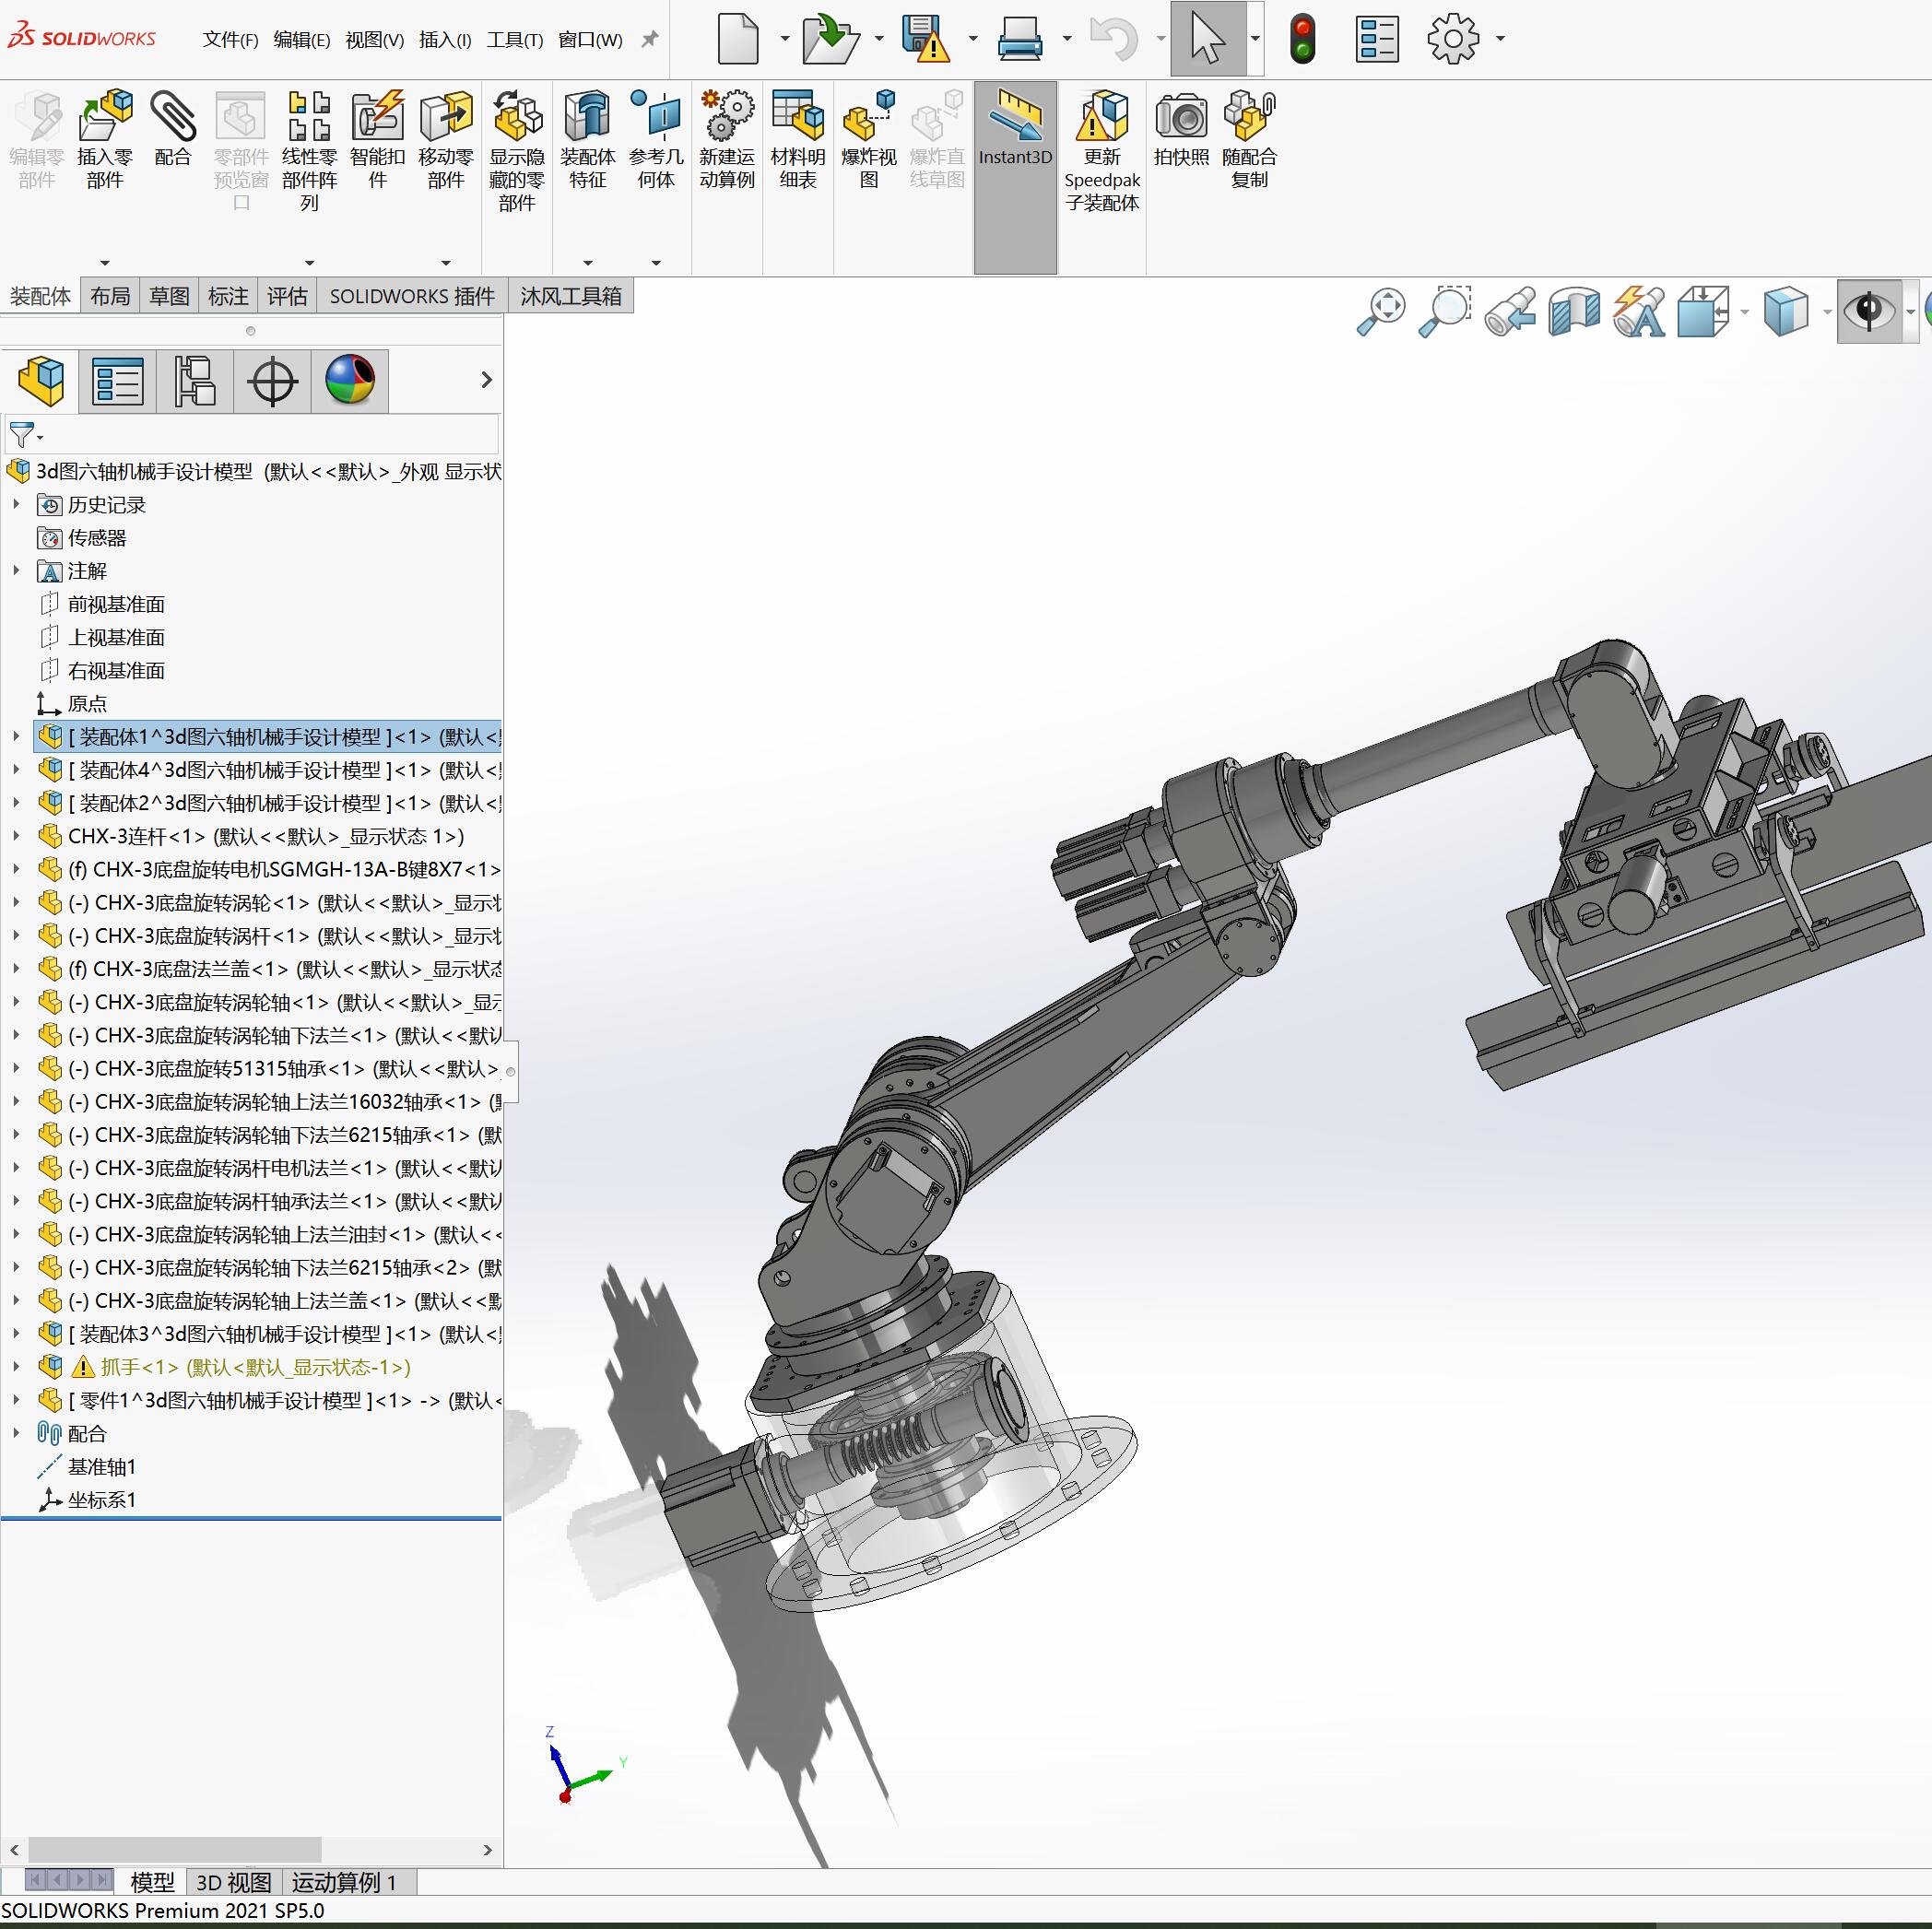Click the tree scroll right arrow
Image resolution: width=1932 pixels, height=1929 pixels.
[x=488, y=1849]
